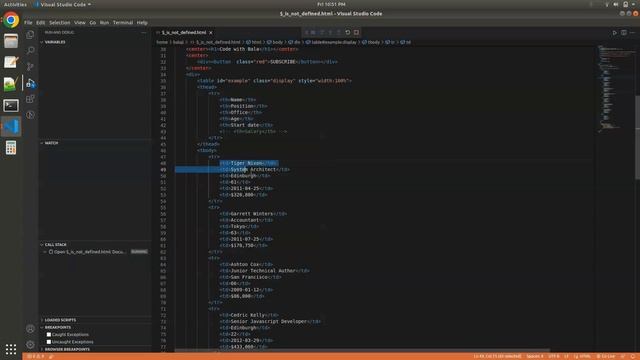Screen dimensions: 640x360
Task: Open the notifications bell in the status bar
Action: [633, 356]
